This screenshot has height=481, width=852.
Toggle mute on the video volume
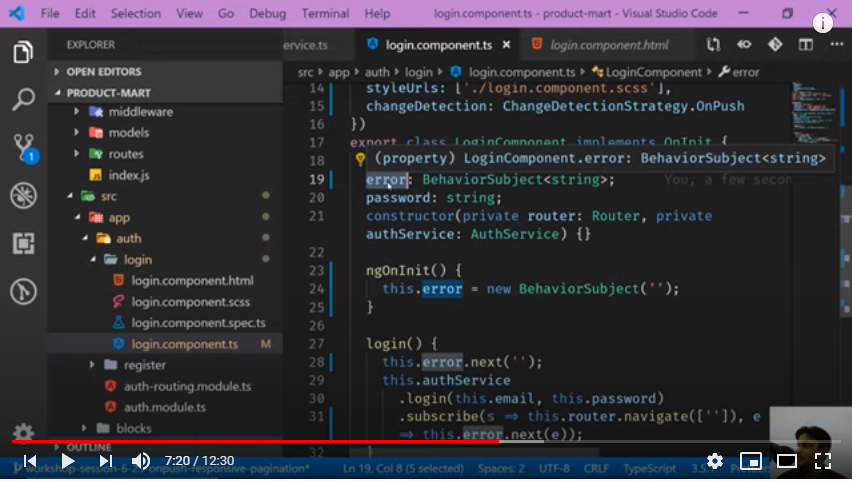click(141, 461)
